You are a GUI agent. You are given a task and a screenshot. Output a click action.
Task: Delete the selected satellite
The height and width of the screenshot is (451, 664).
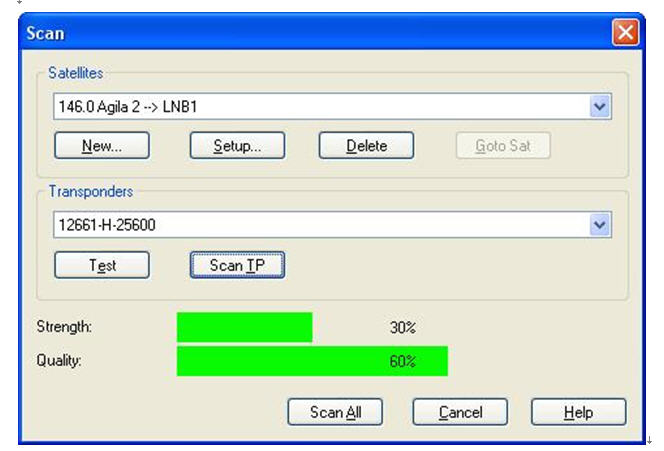click(366, 146)
